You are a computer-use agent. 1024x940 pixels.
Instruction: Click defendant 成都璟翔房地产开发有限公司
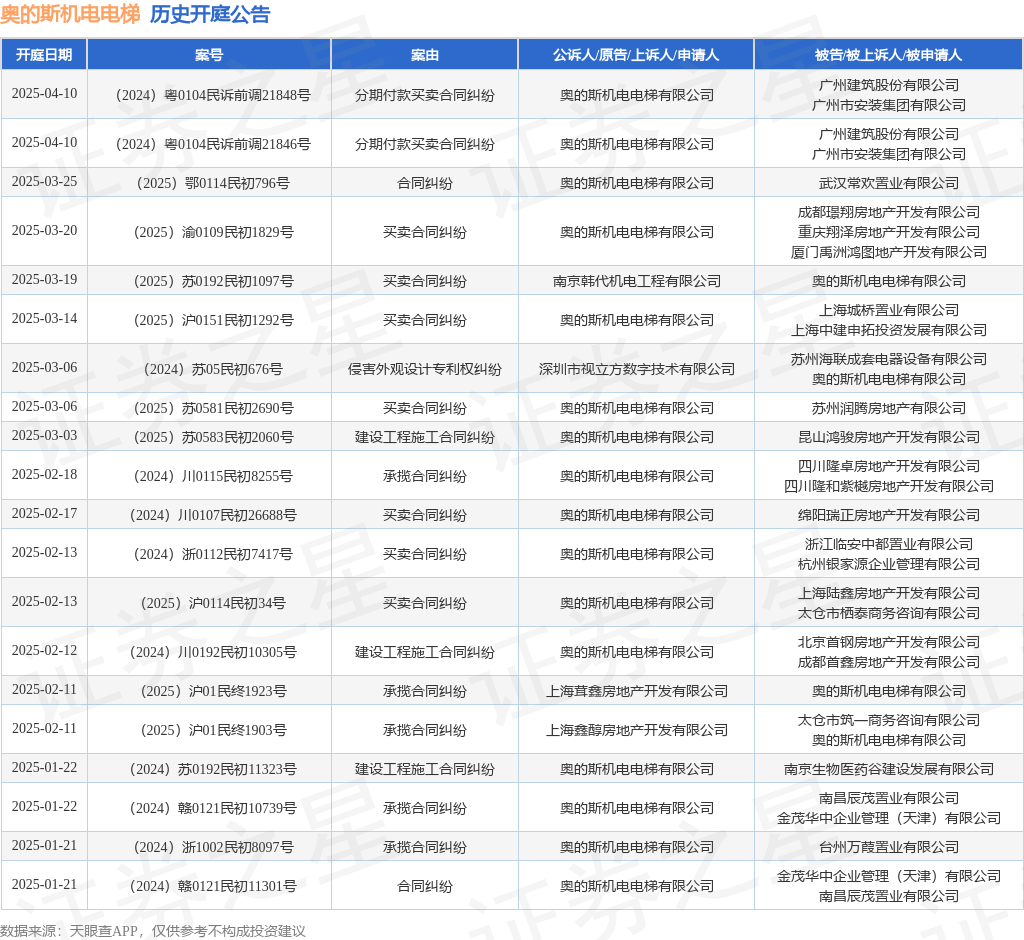point(889,213)
